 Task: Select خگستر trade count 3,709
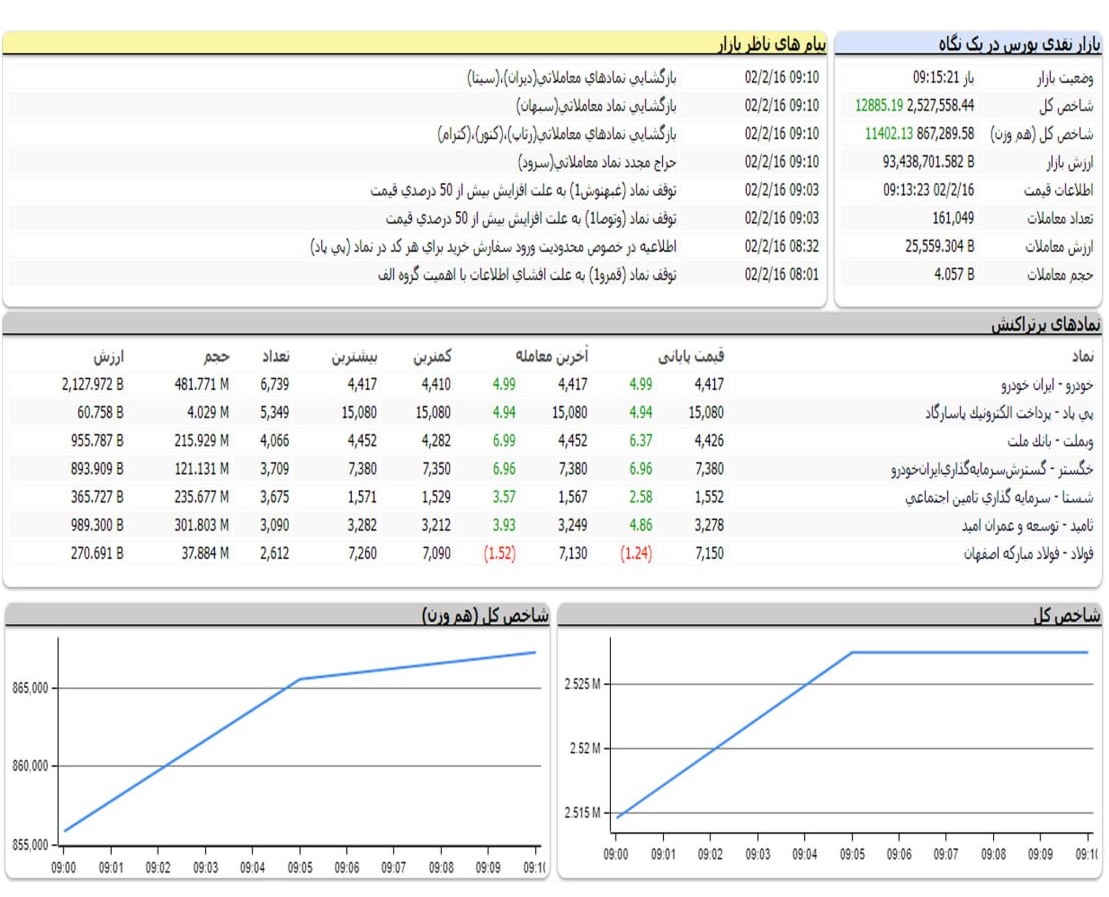[x=274, y=470]
